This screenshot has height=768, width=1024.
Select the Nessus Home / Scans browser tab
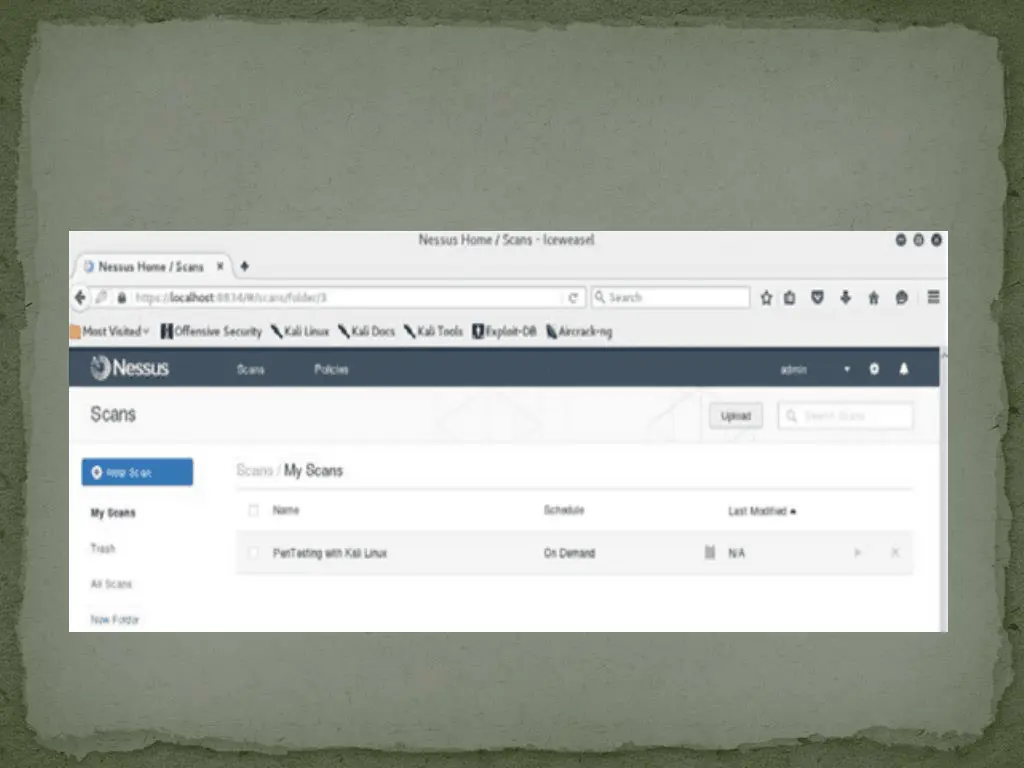(151, 266)
